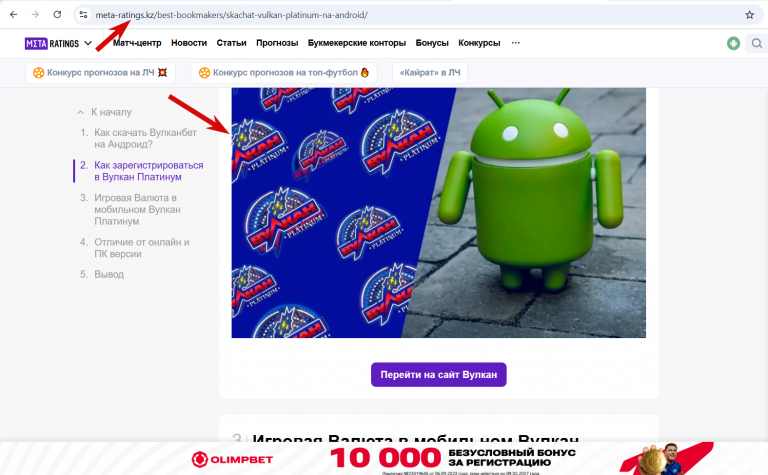
Task: Jump to the Вывод section
Action: pos(109,274)
